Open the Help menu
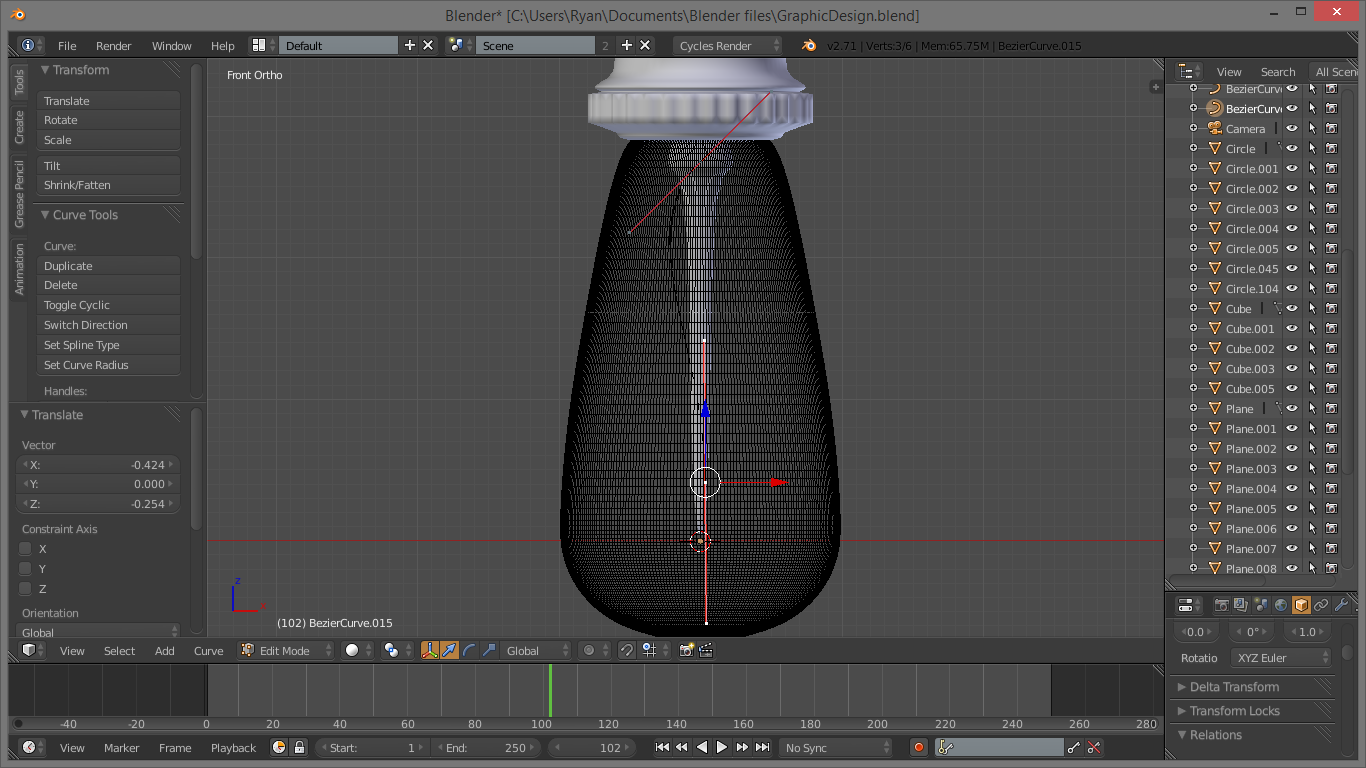Image resolution: width=1366 pixels, height=768 pixels. coord(223,46)
